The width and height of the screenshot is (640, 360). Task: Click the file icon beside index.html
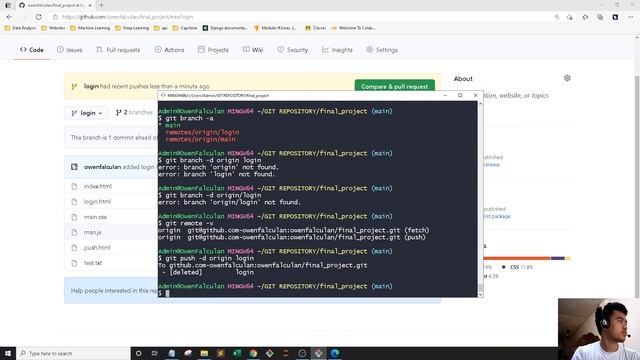tap(74, 186)
